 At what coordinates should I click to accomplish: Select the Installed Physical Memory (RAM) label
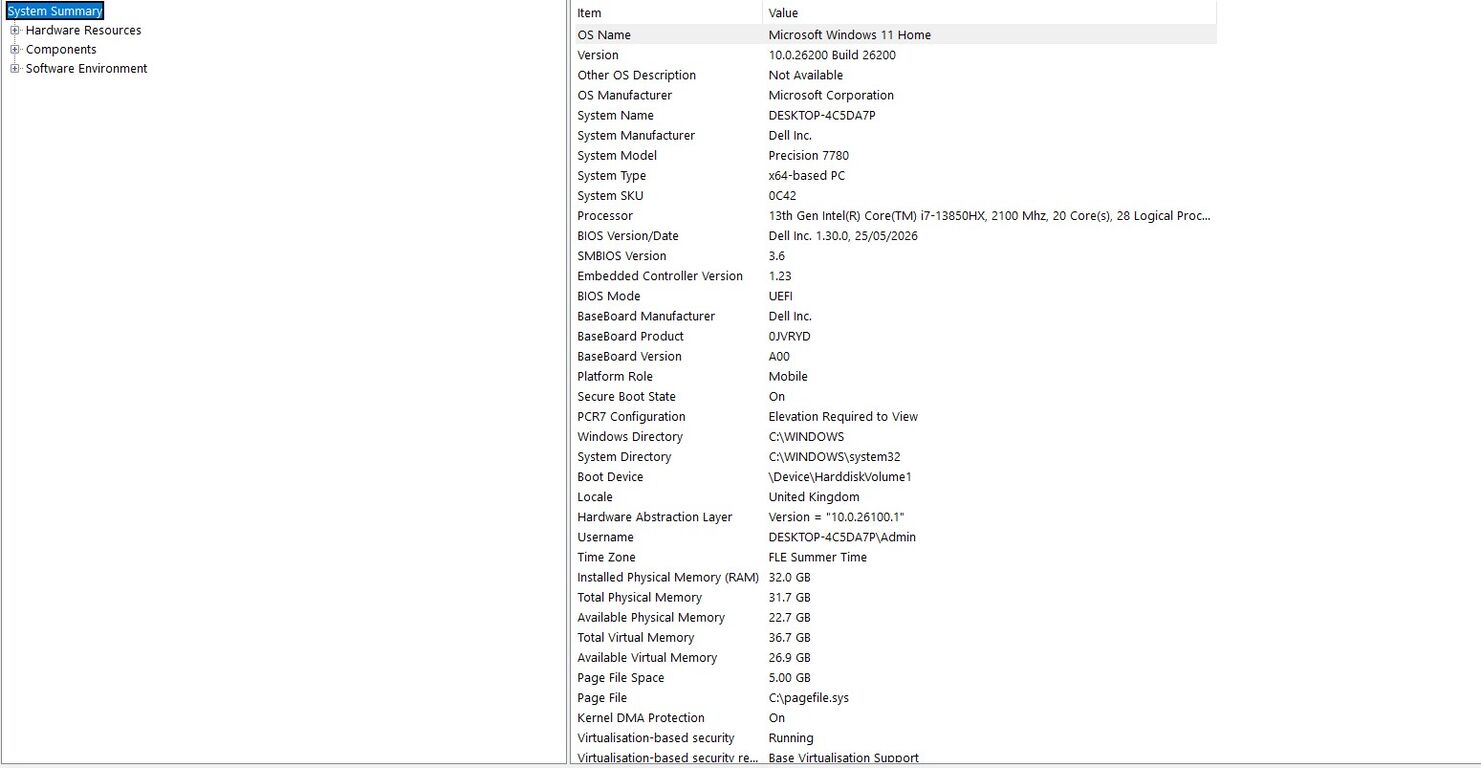(x=668, y=575)
